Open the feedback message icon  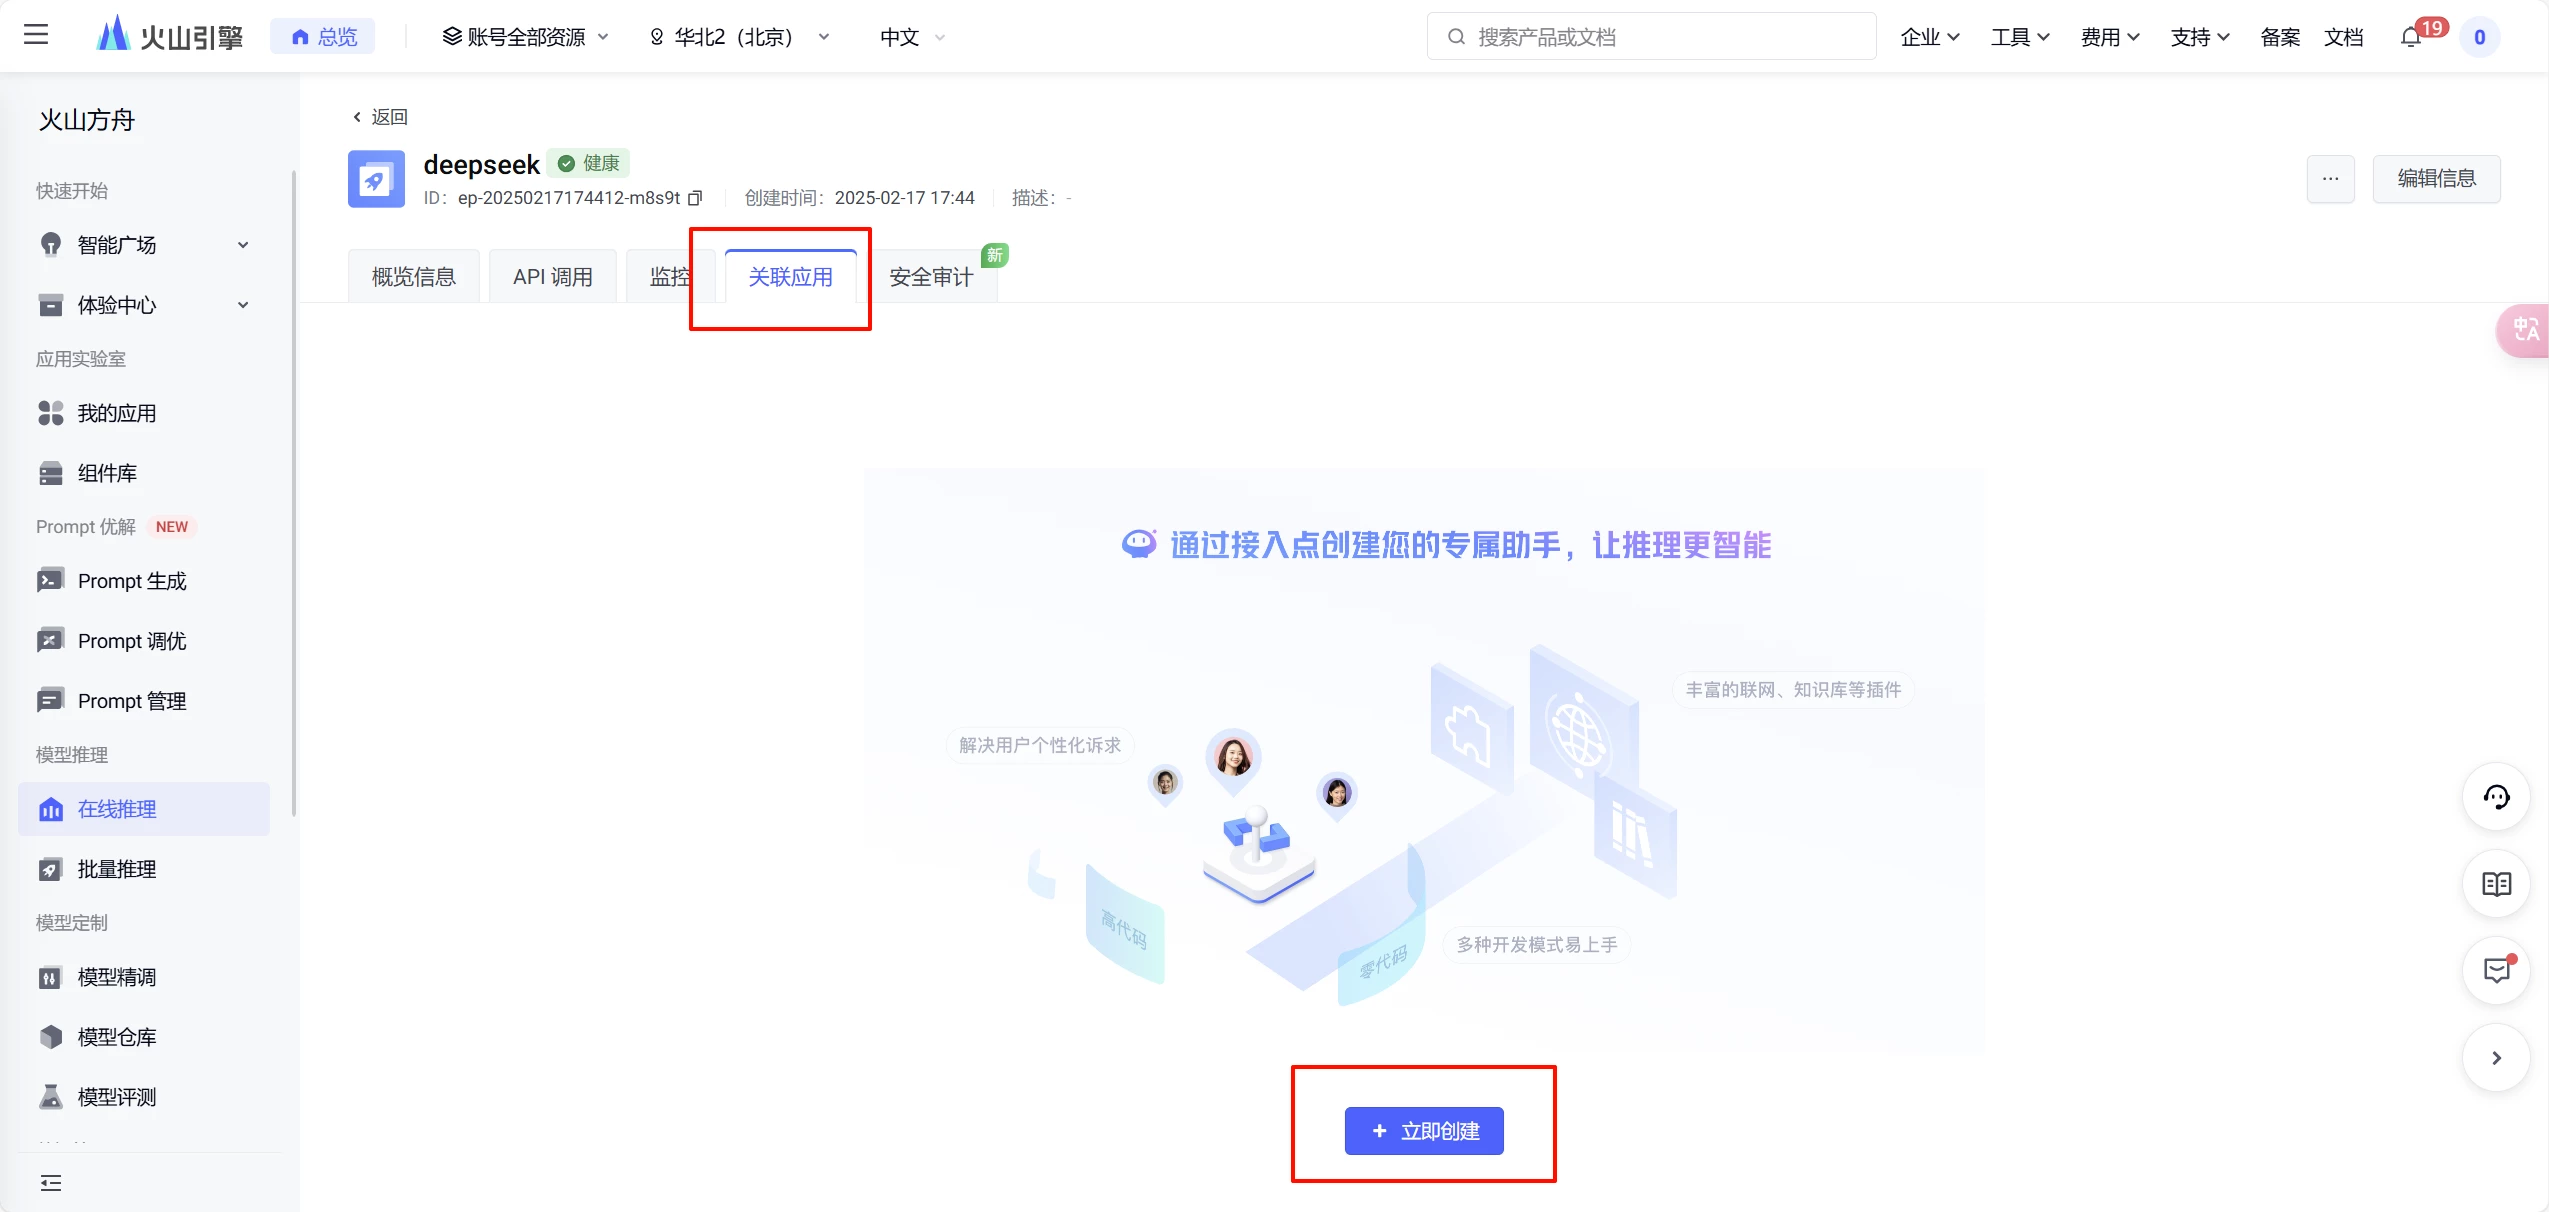click(2496, 970)
